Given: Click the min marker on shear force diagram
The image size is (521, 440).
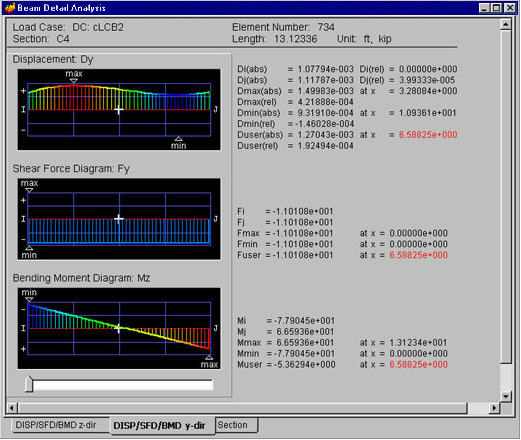Looking at the screenshot, I should [x=29, y=248].
